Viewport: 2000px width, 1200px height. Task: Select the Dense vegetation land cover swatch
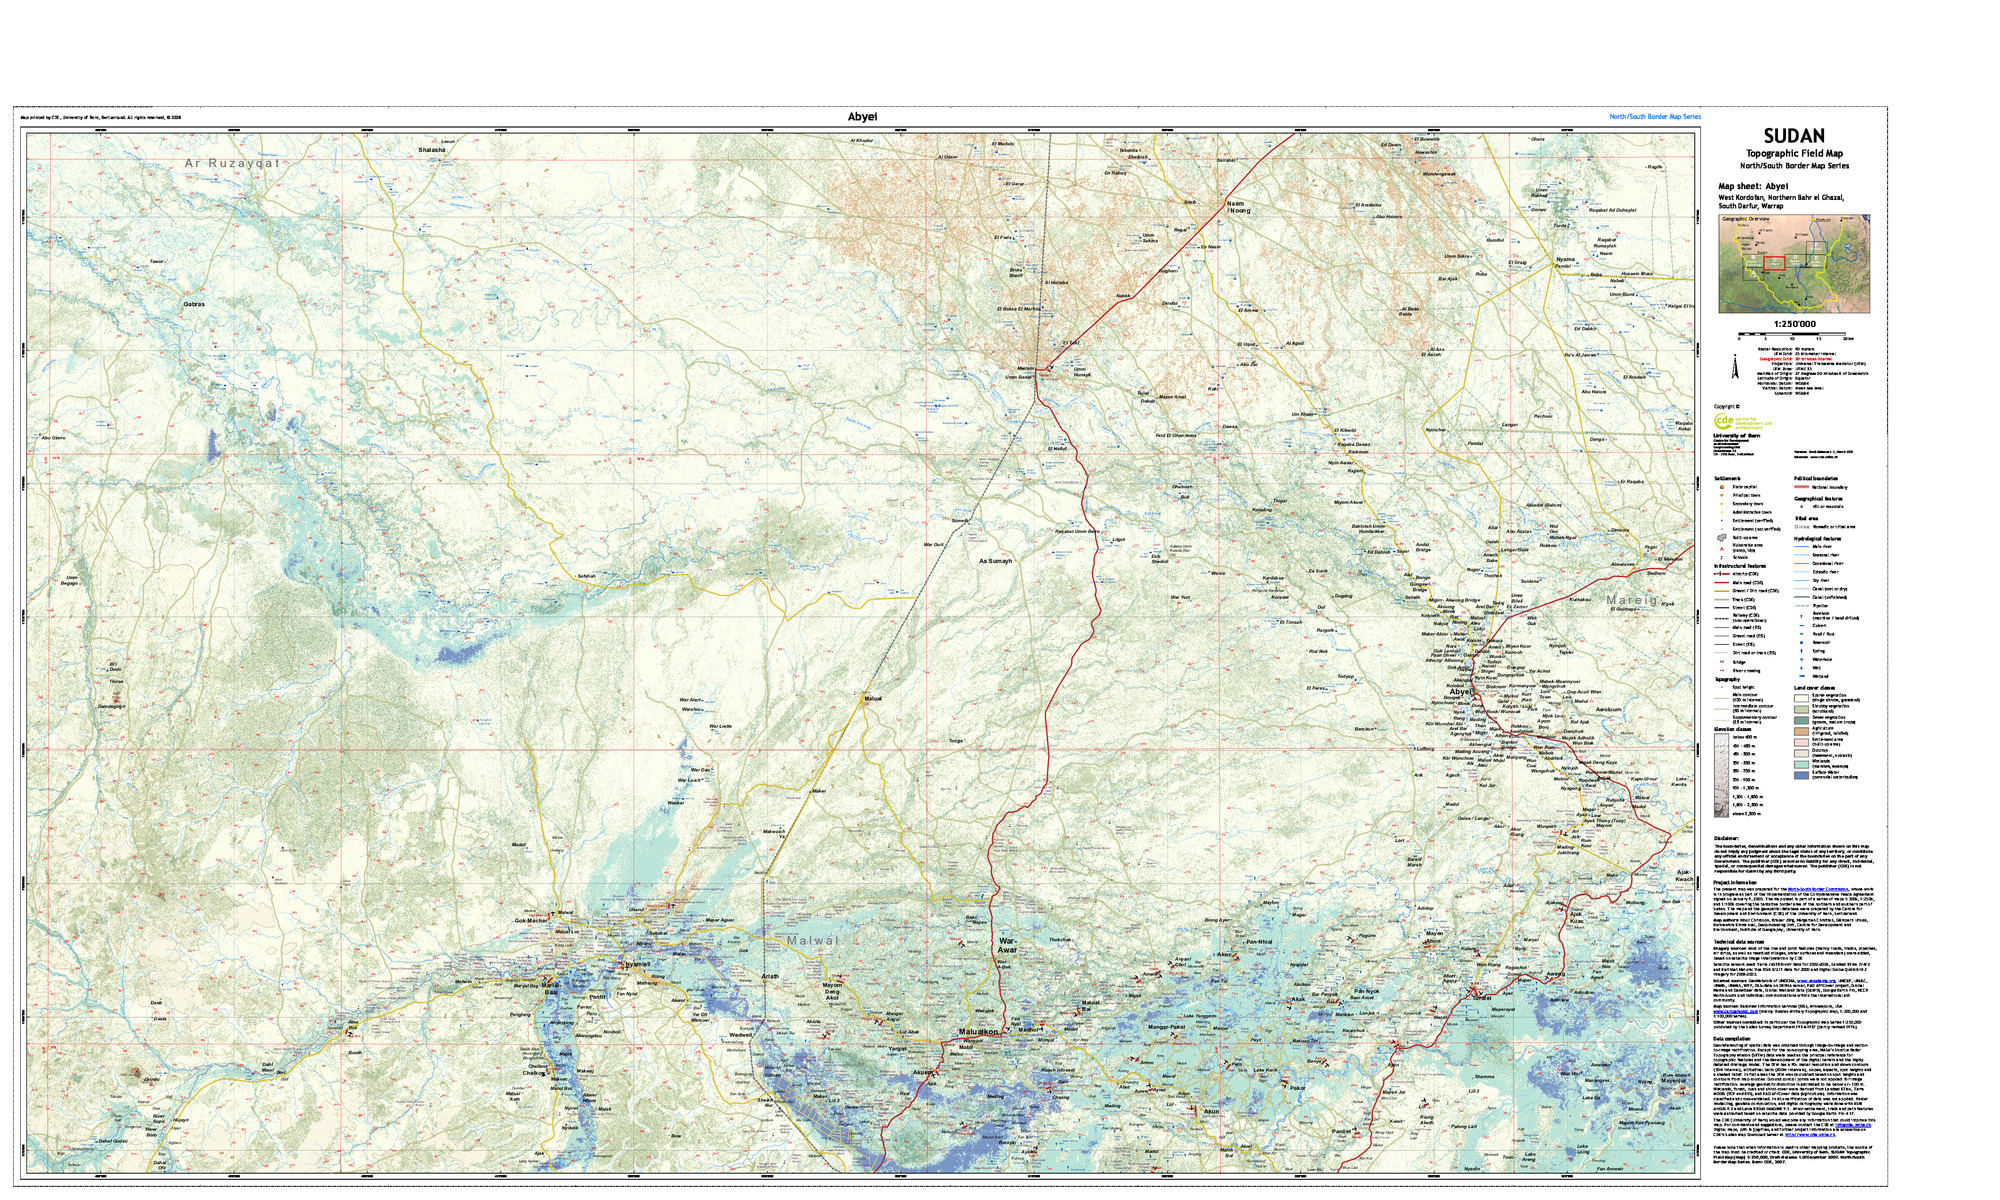tap(1801, 720)
